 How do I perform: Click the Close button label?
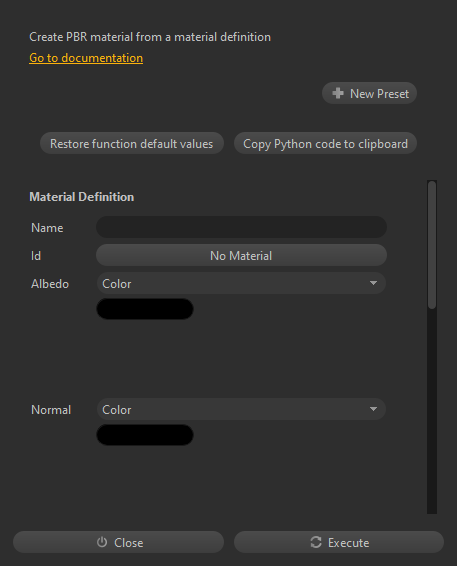pyautogui.click(x=129, y=543)
